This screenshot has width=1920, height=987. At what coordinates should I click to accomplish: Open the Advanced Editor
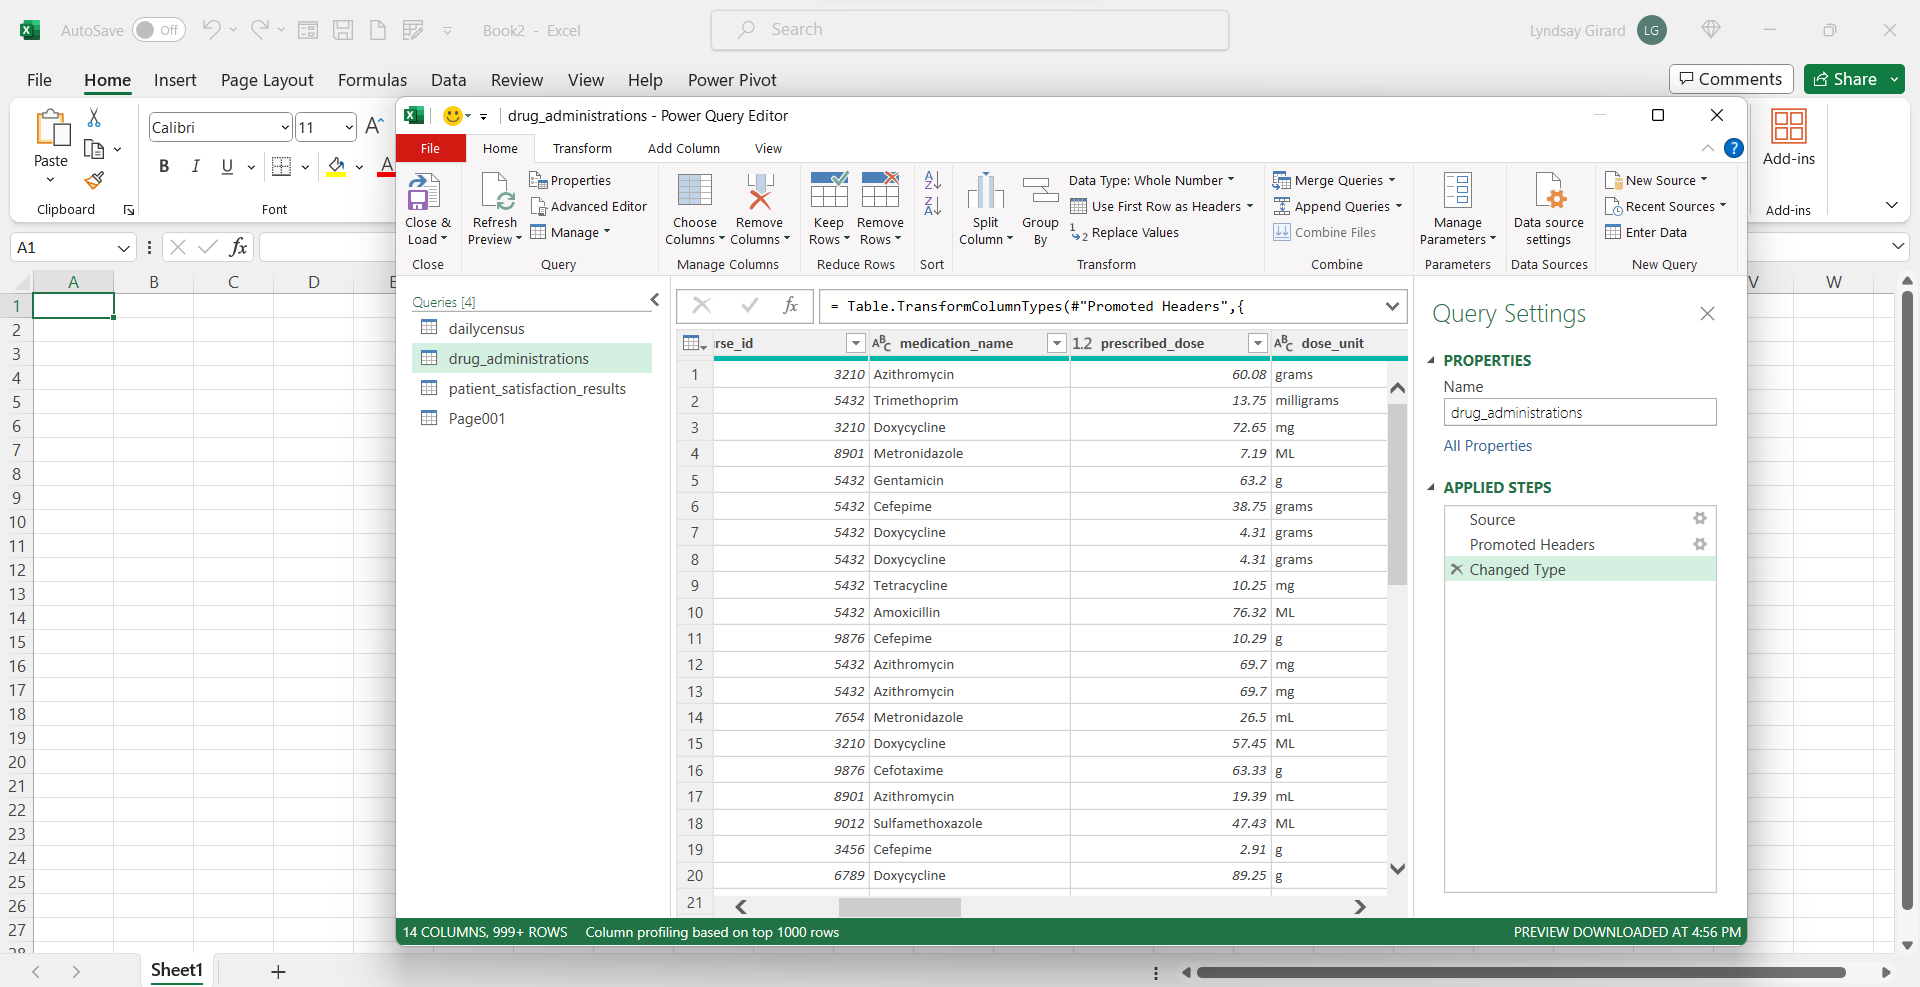coord(589,206)
